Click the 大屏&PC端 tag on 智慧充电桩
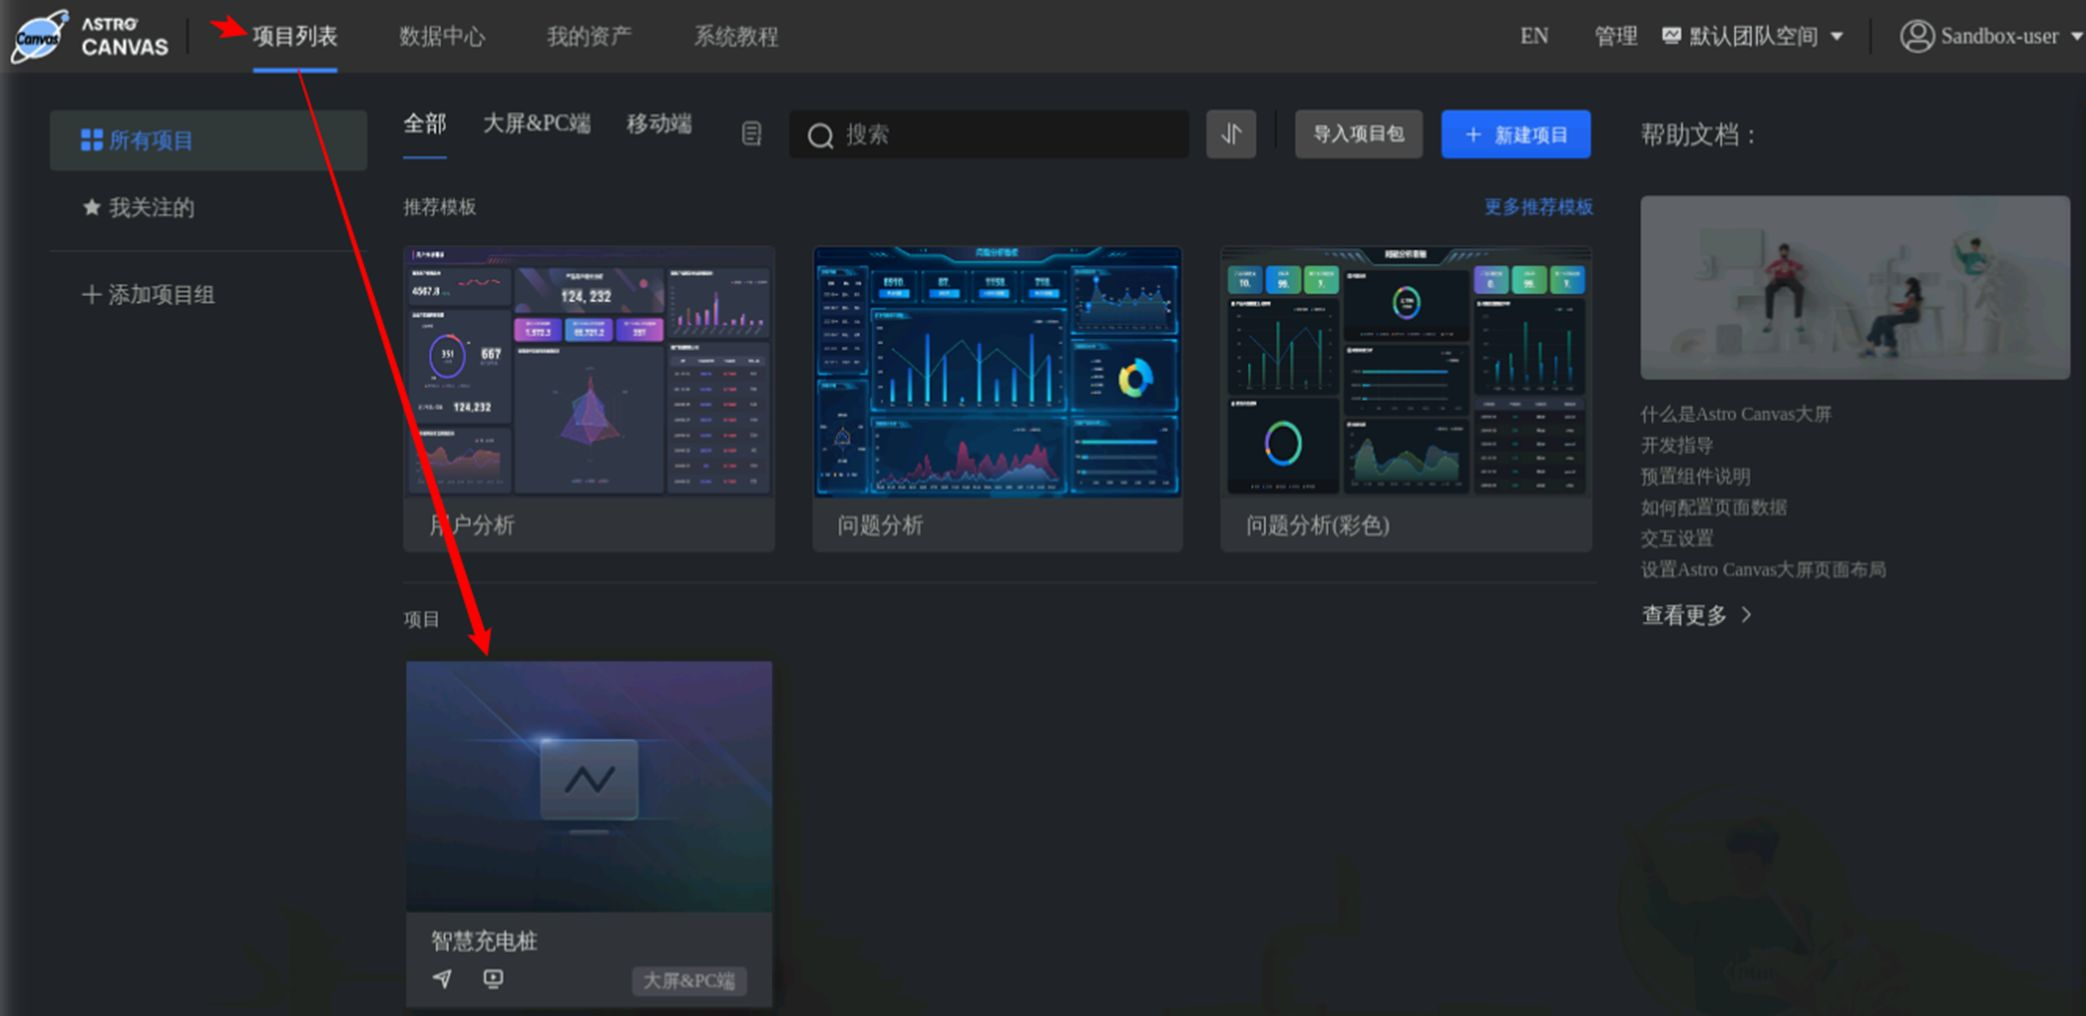 click(x=689, y=981)
